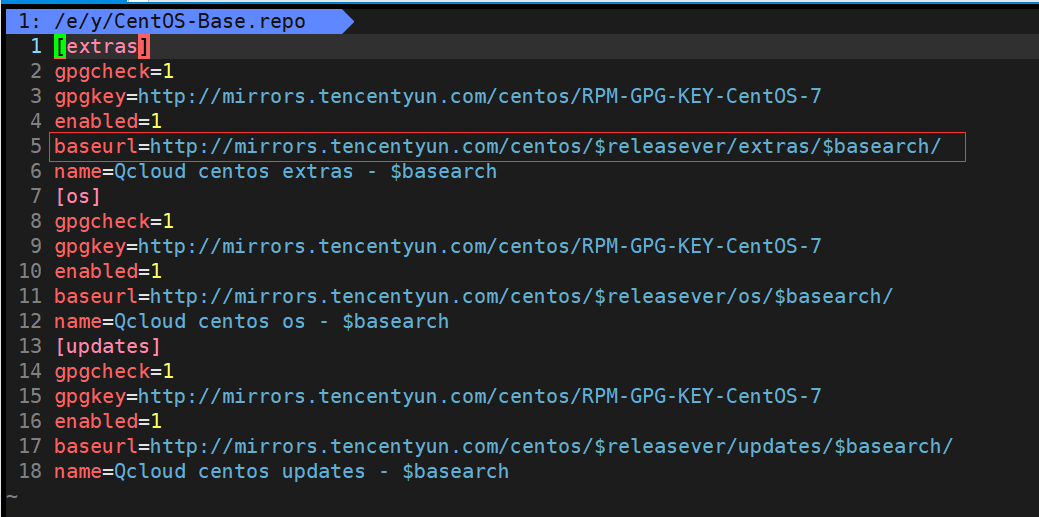Select the buffer tab /e/y/CentOS-Base.repo
Image resolution: width=1039 pixels, height=517 pixels.
click(179, 22)
